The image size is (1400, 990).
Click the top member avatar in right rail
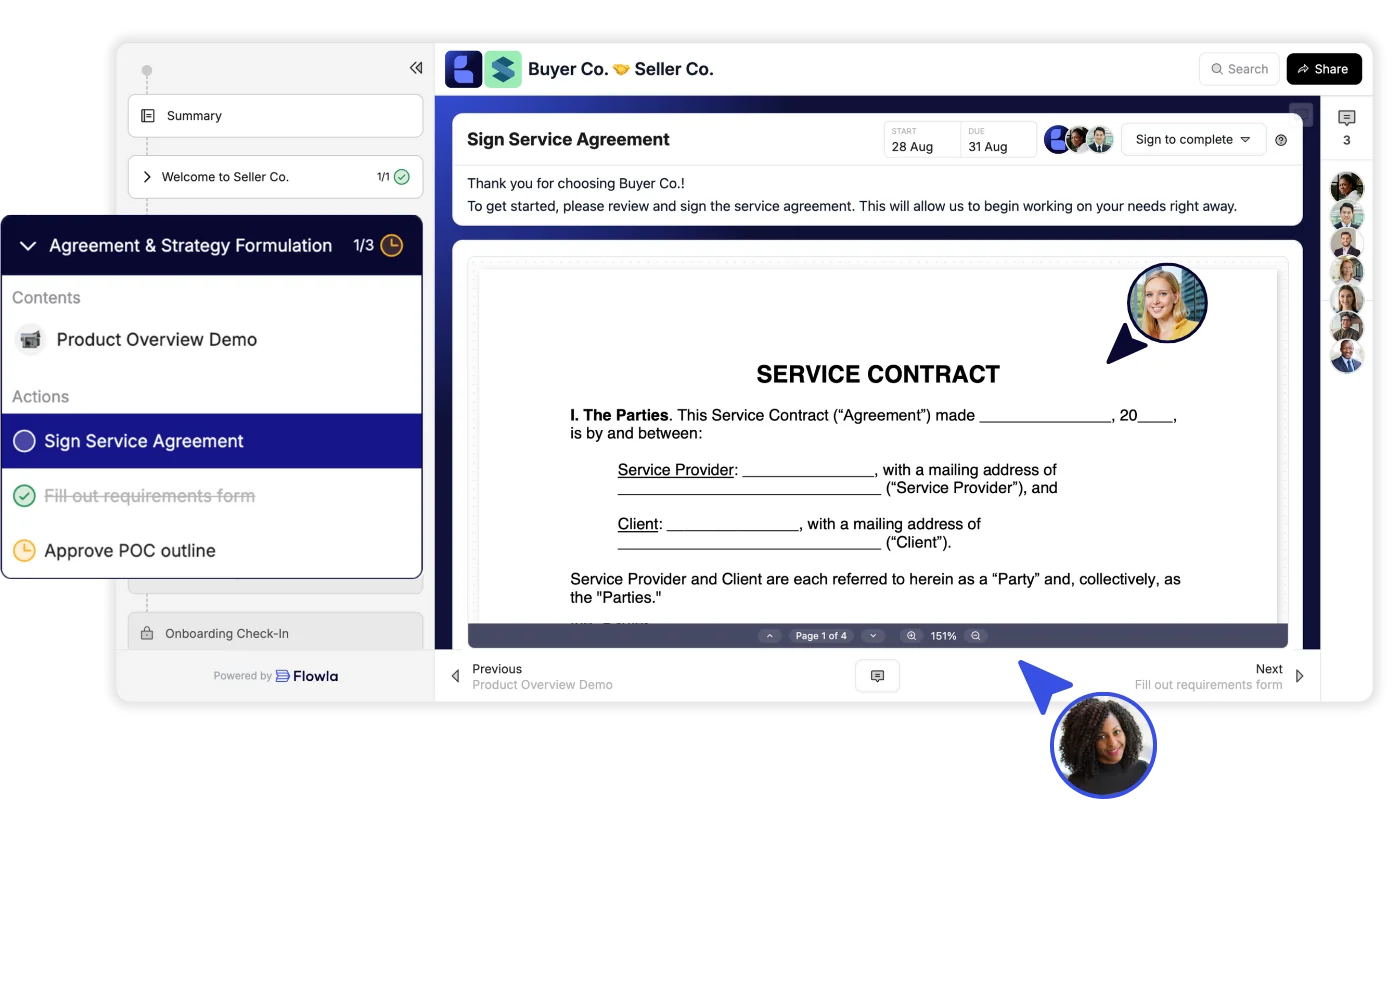[x=1347, y=187]
